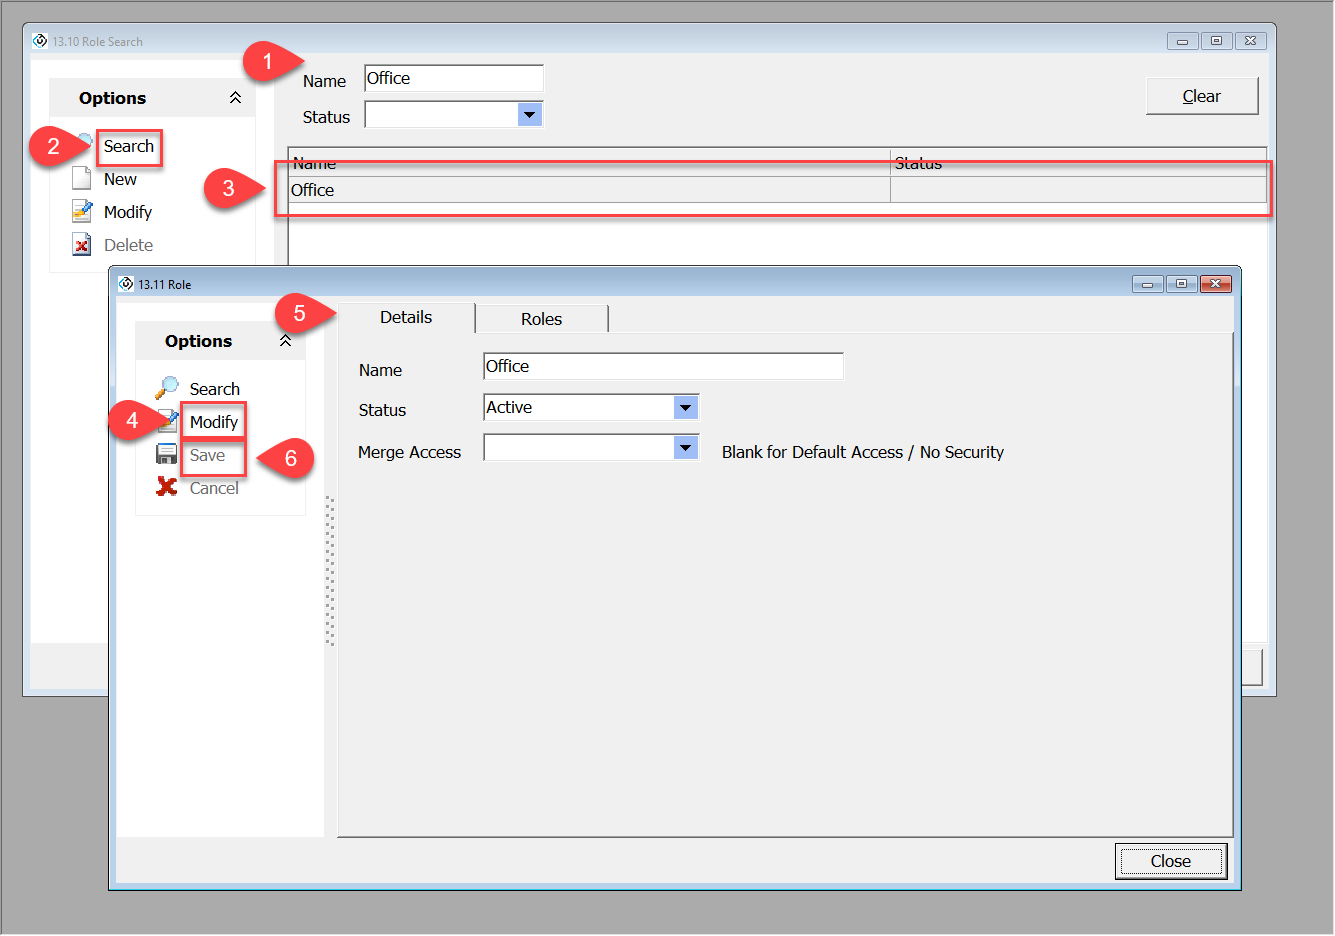Open the Active Status dropdown in Role
The height and width of the screenshot is (936, 1335).
(685, 408)
